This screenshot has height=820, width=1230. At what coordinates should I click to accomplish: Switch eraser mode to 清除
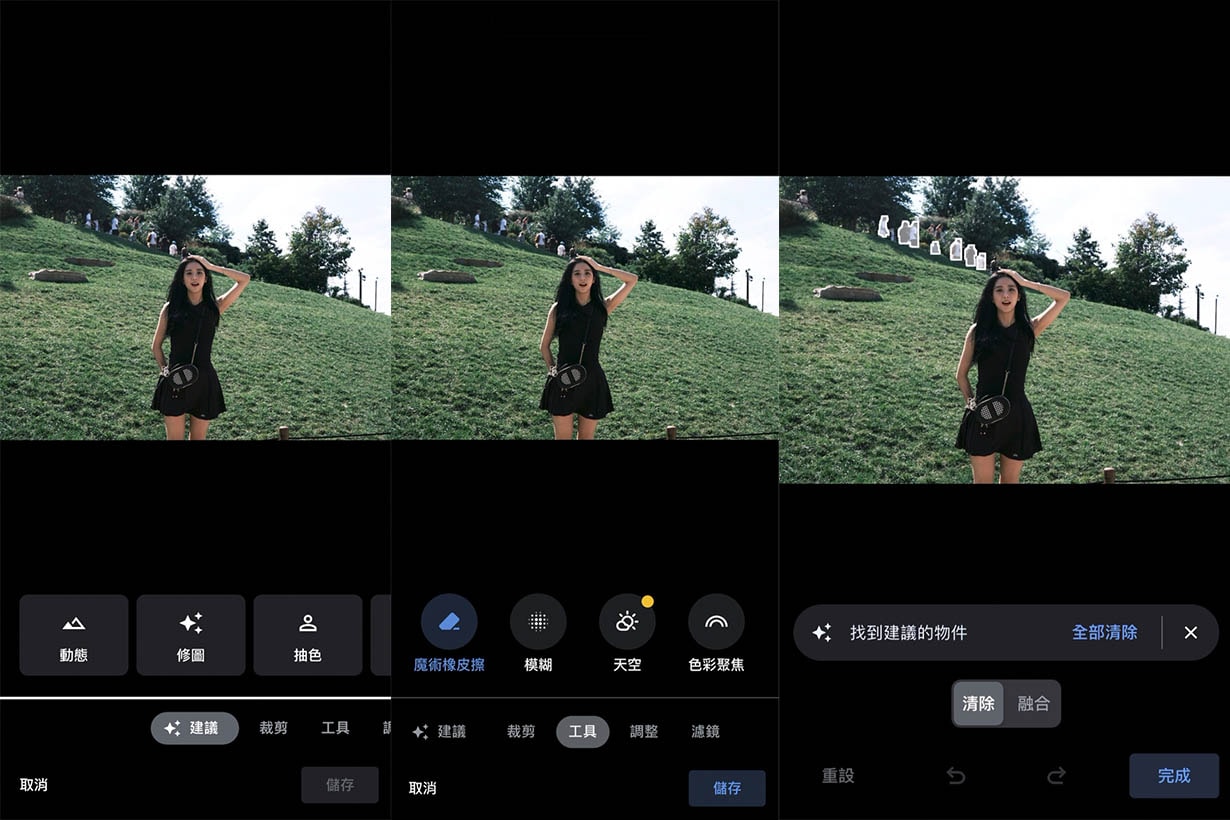[978, 703]
